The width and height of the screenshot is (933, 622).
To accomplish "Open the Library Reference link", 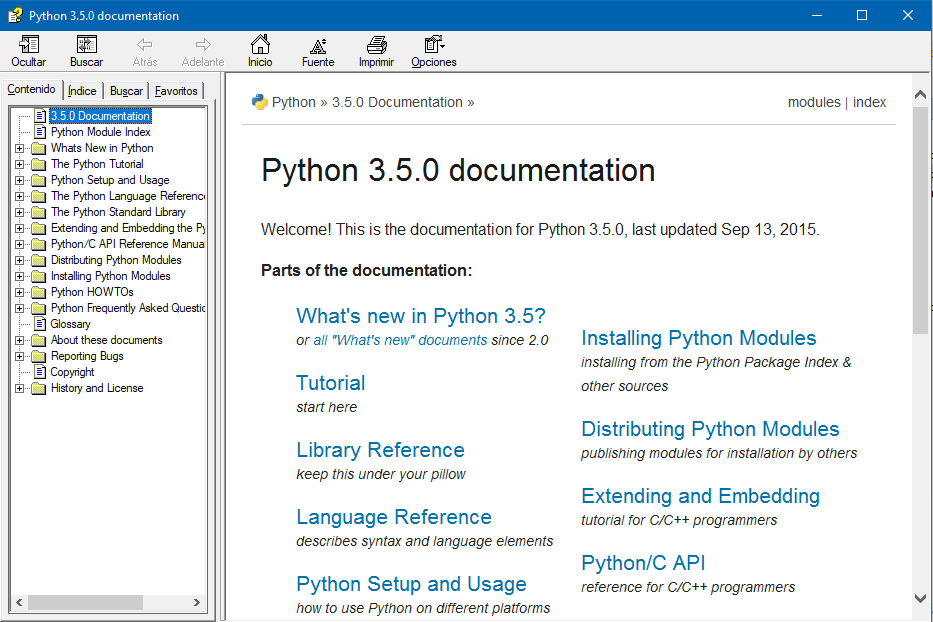I will (x=380, y=450).
